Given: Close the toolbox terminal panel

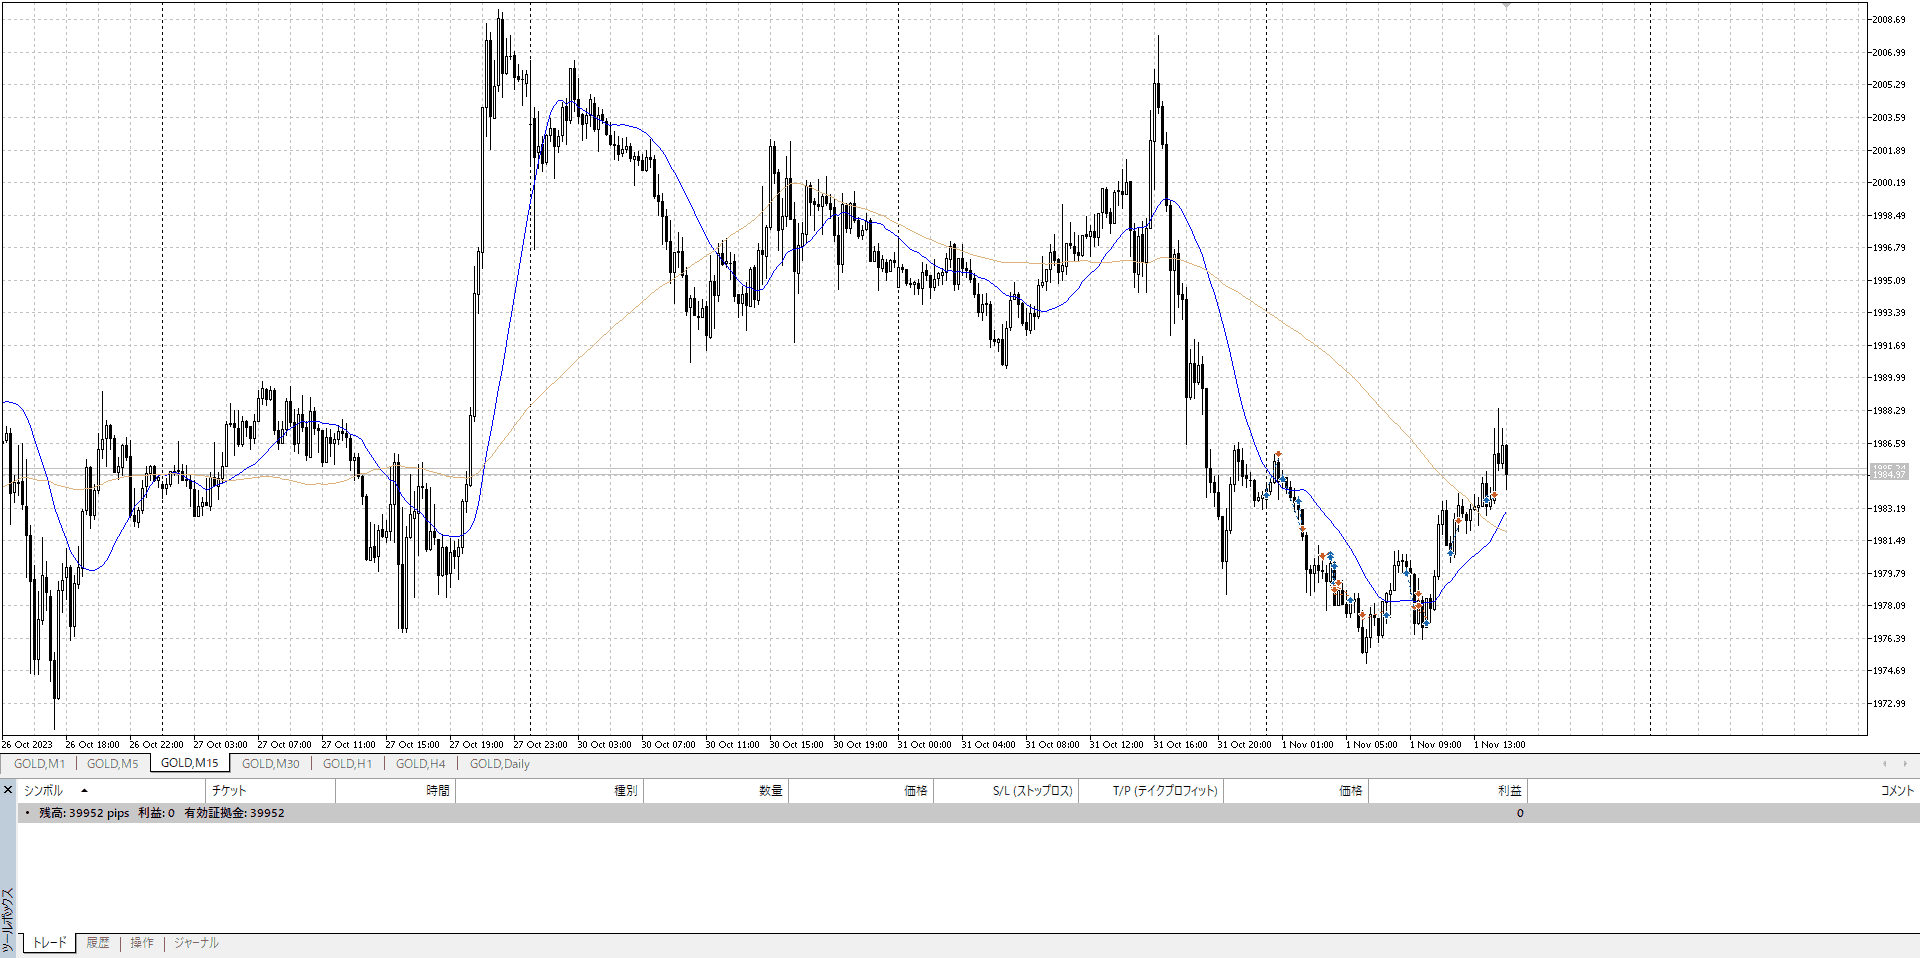Looking at the screenshot, I should (8, 790).
